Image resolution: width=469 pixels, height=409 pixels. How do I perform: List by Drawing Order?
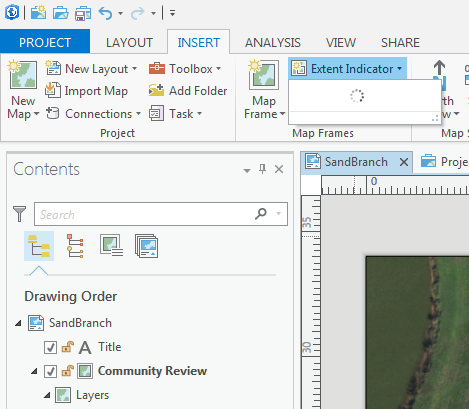coord(39,246)
